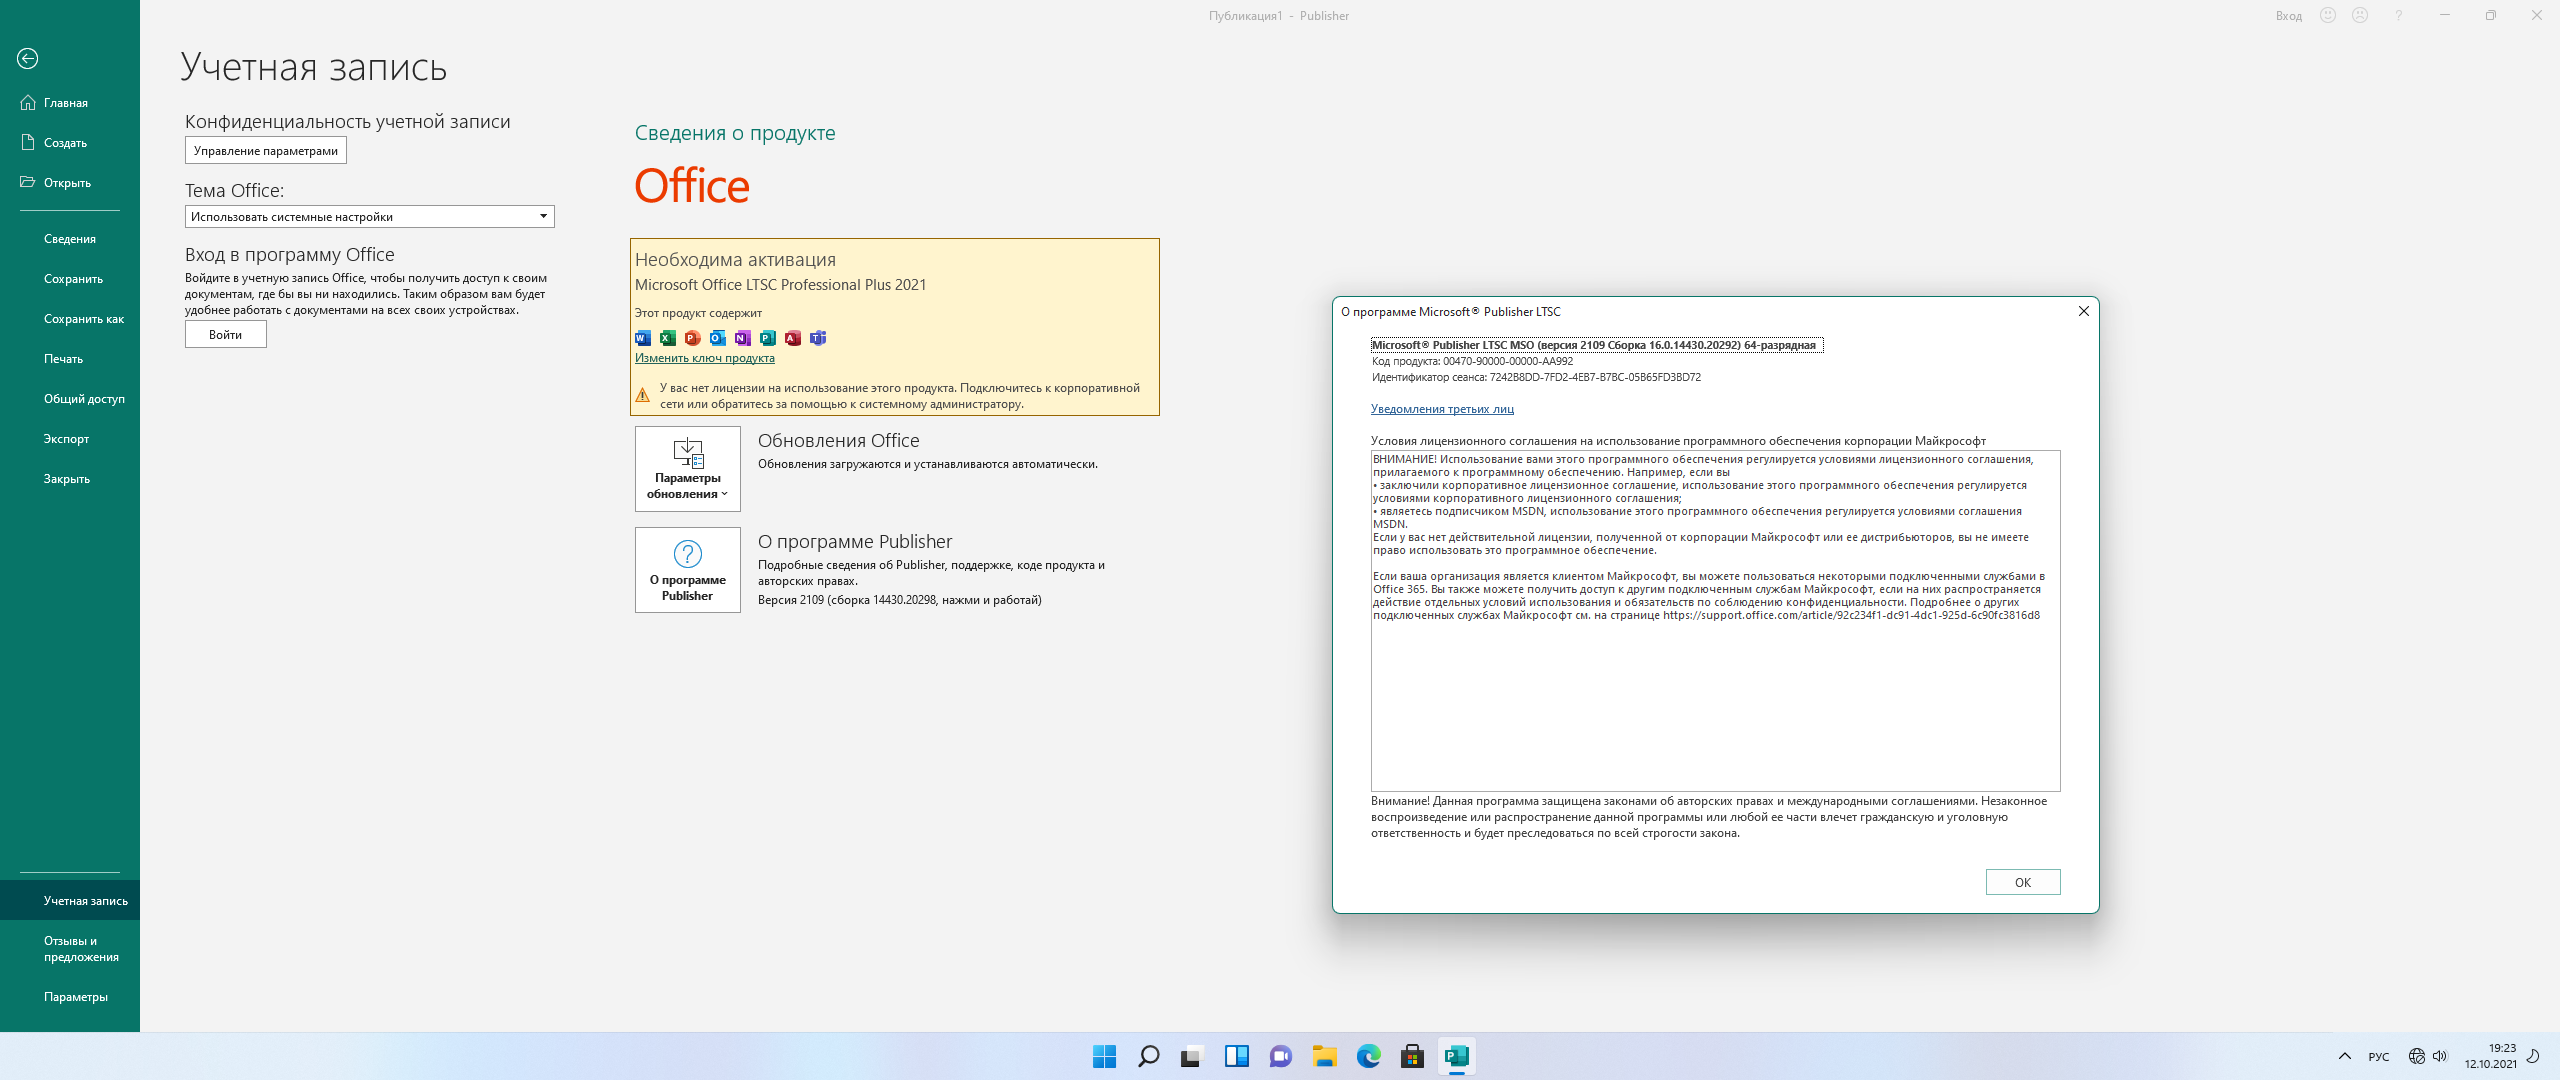This screenshot has height=1080, width=2560.
Task: Click the Управление параметрами button
Action: [266, 151]
